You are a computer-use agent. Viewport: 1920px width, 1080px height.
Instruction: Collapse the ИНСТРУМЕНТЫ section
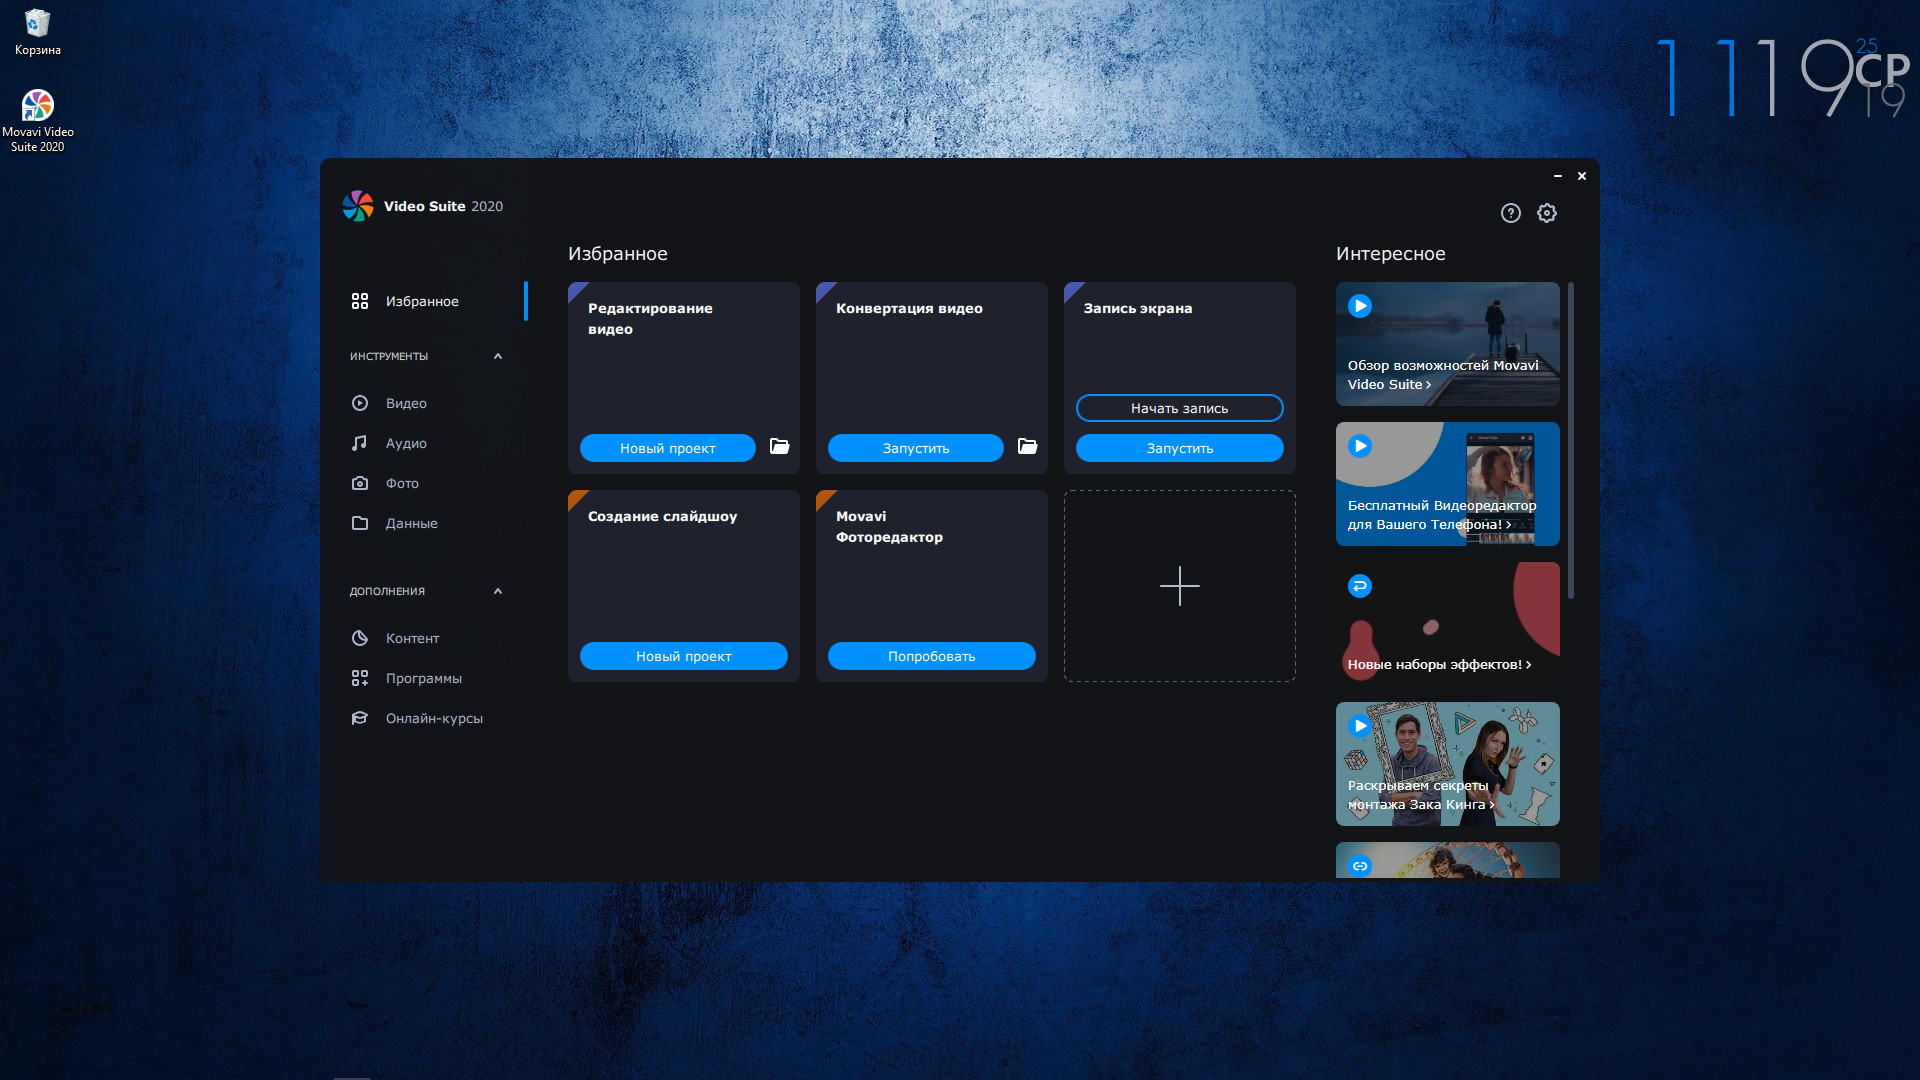tap(498, 356)
